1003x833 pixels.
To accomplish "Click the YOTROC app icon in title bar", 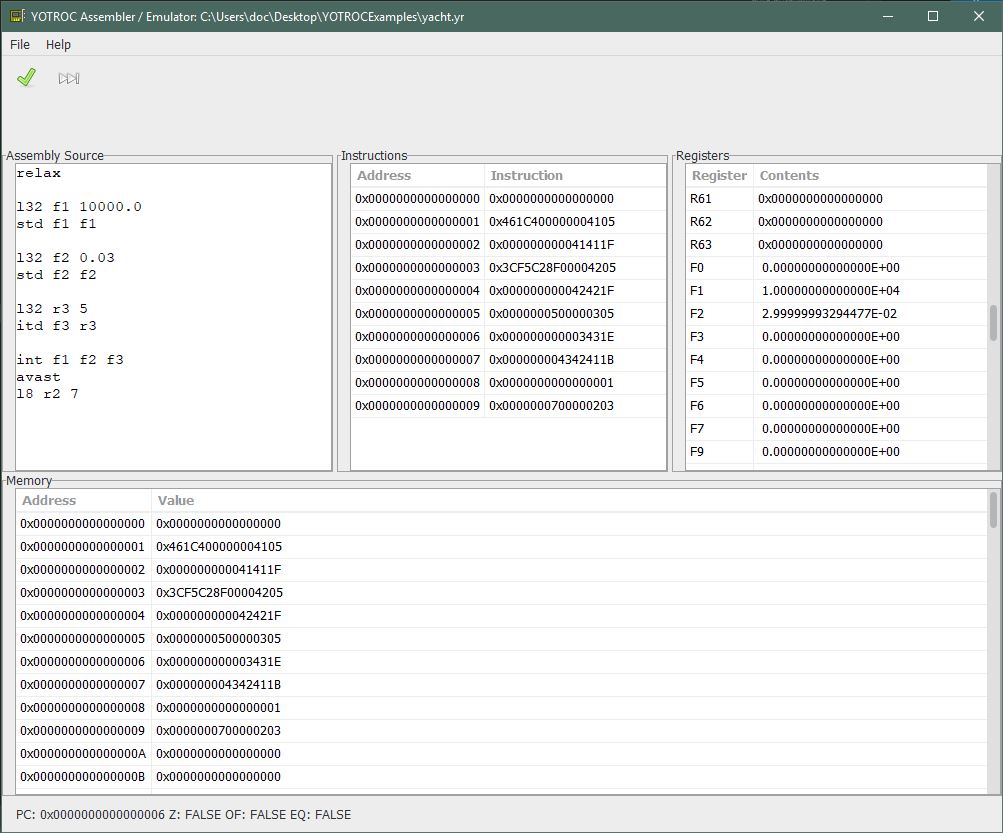I will 17,16.
